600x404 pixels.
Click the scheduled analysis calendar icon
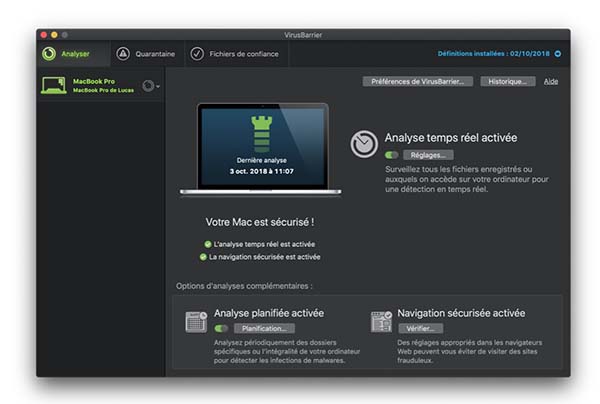[x=196, y=322]
